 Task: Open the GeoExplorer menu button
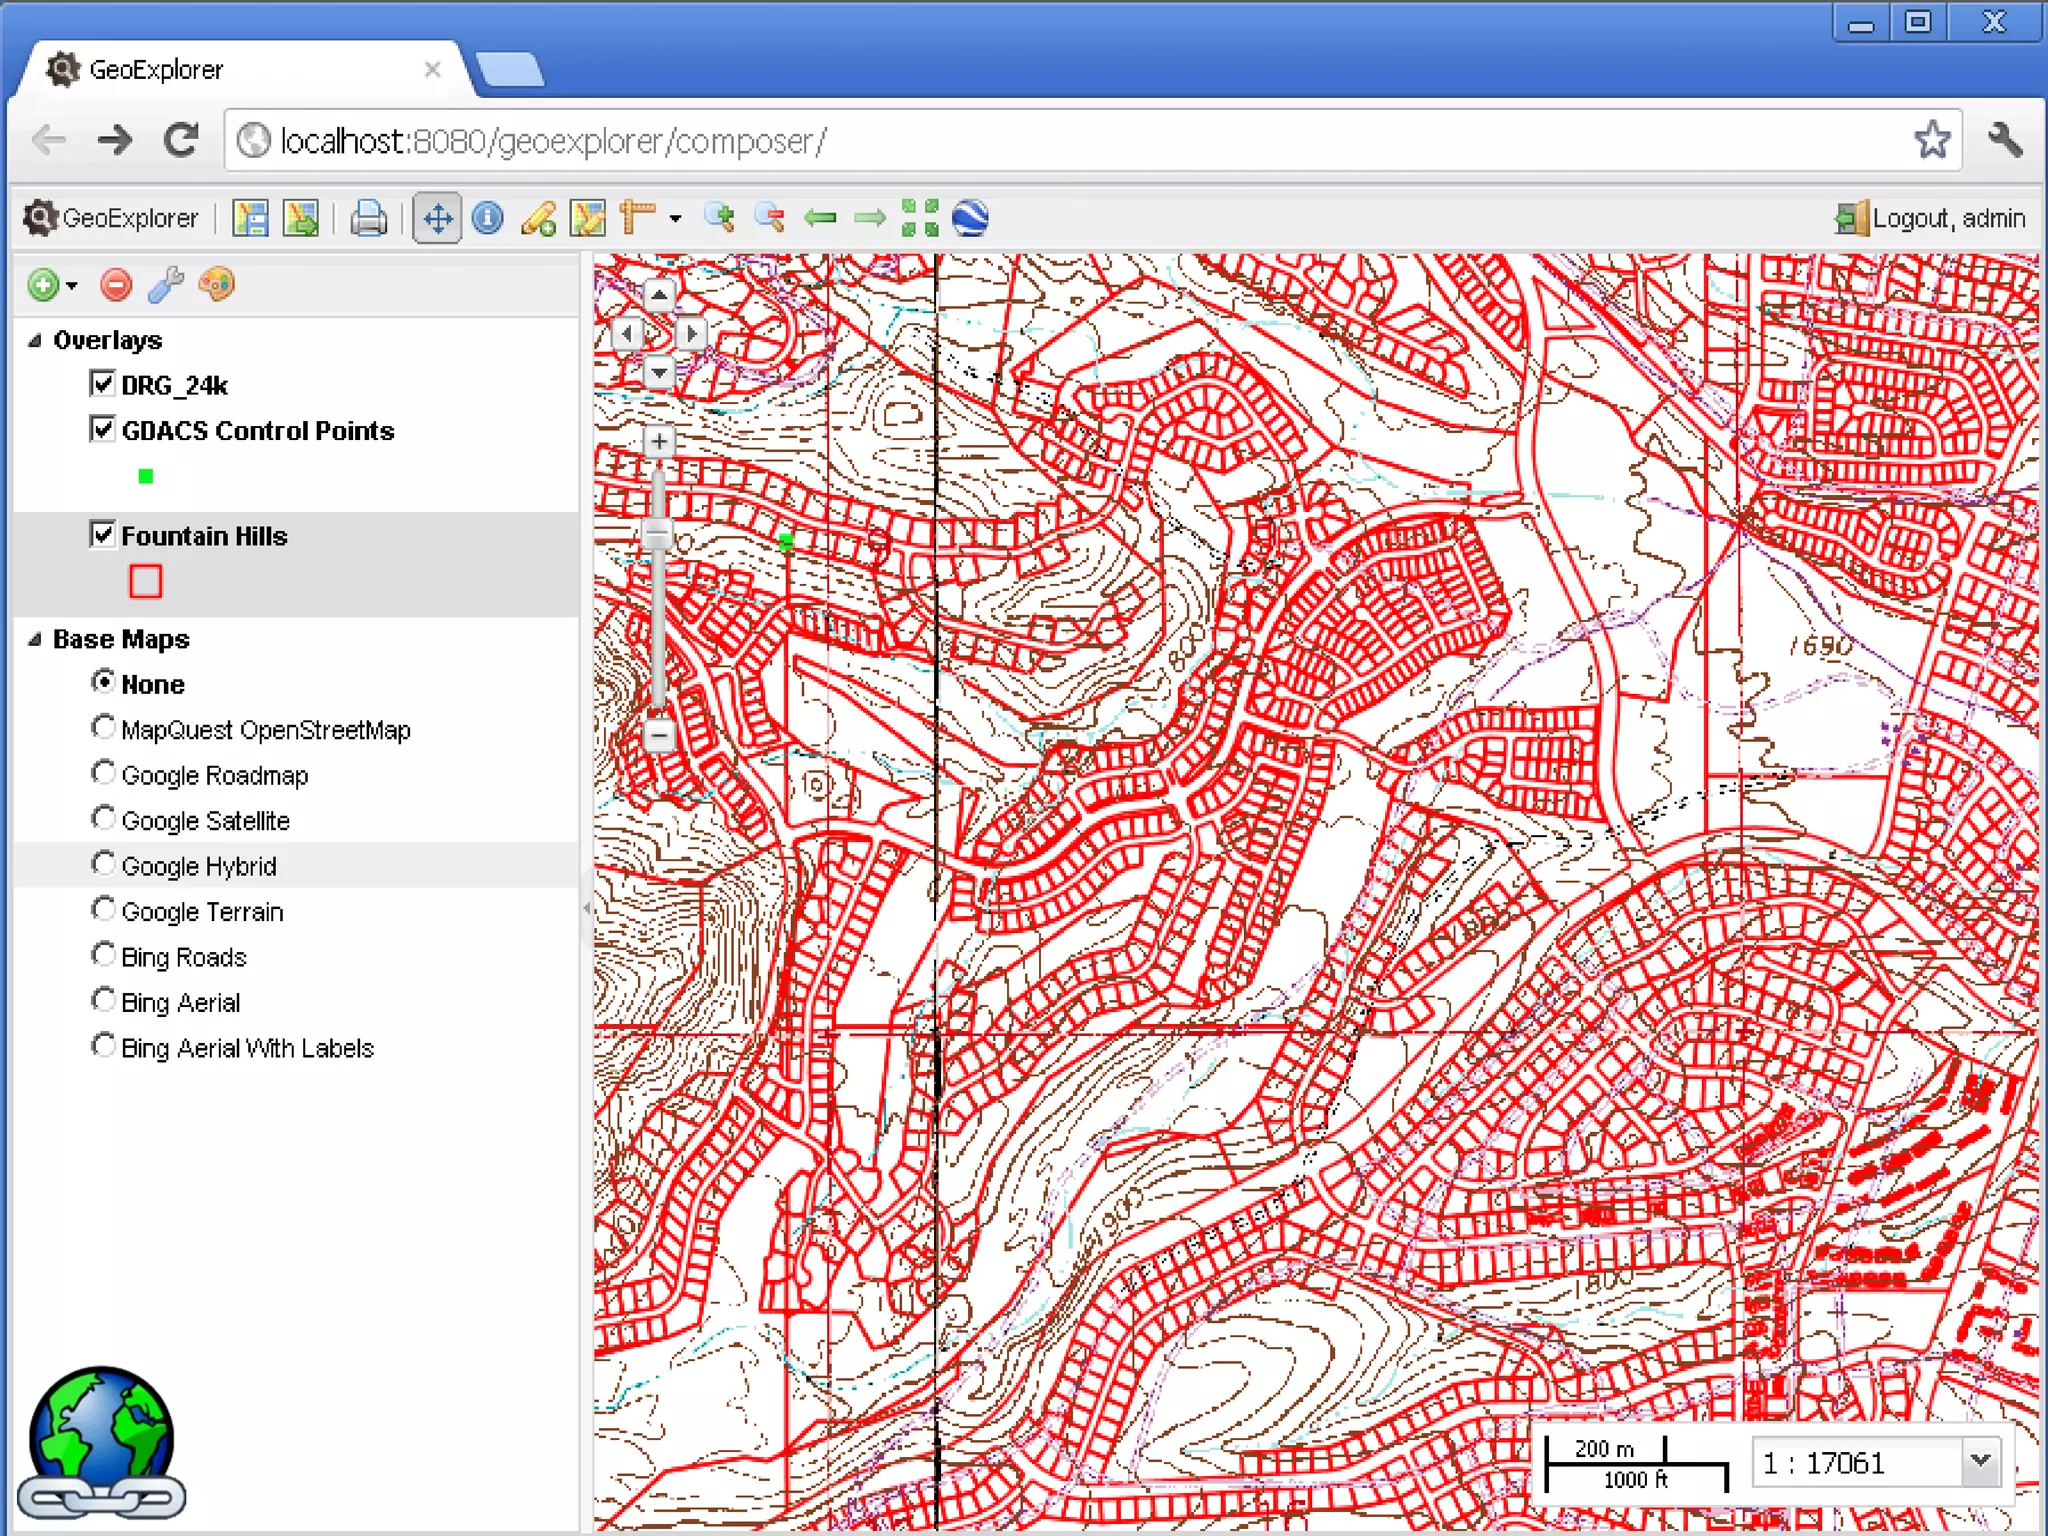(x=112, y=218)
